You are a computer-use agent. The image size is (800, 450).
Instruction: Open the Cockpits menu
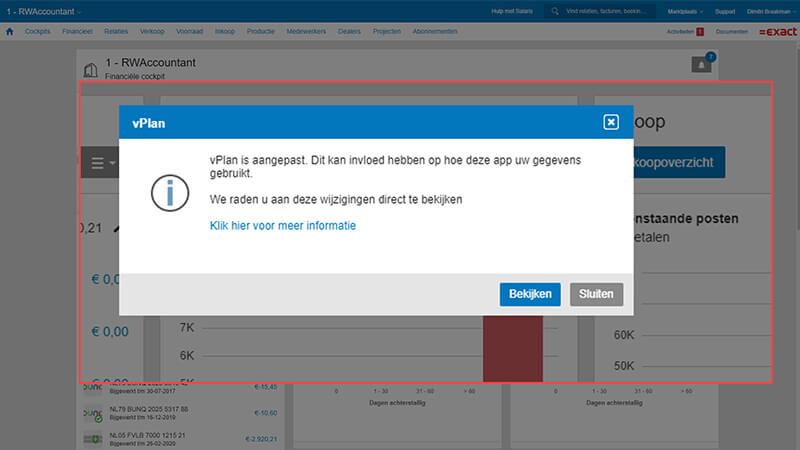point(38,32)
